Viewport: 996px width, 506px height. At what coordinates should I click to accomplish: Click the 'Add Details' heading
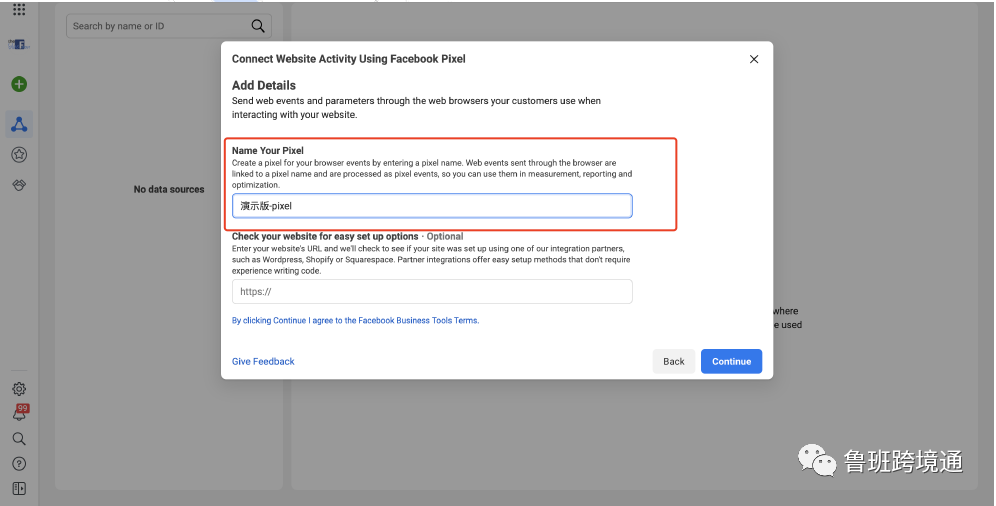click(264, 85)
